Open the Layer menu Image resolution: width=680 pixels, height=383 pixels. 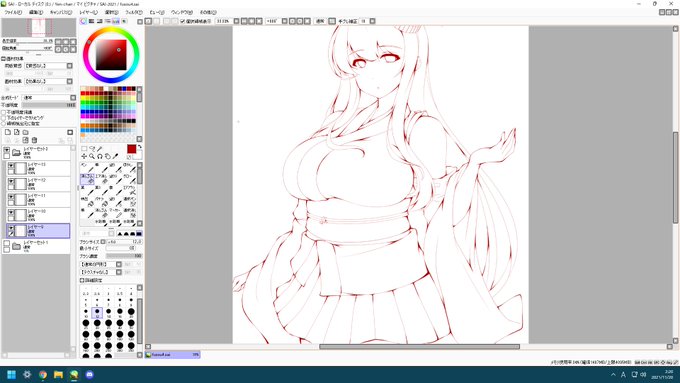click(x=88, y=13)
